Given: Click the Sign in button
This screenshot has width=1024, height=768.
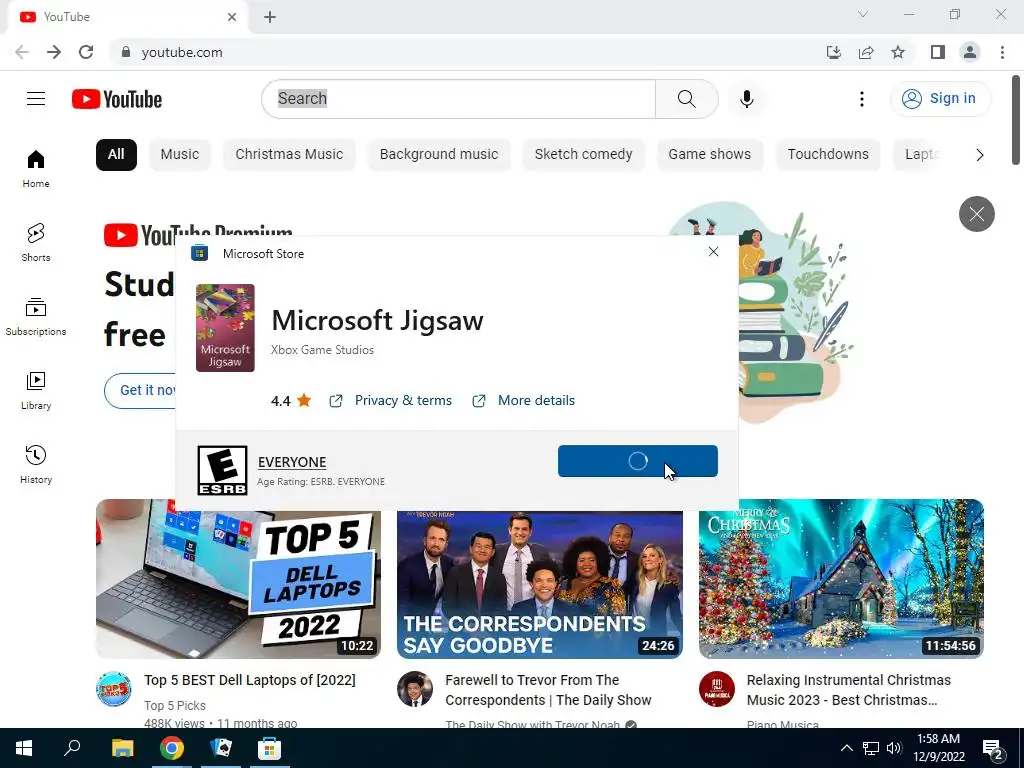Looking at the screenshot, I should [940, 99].
